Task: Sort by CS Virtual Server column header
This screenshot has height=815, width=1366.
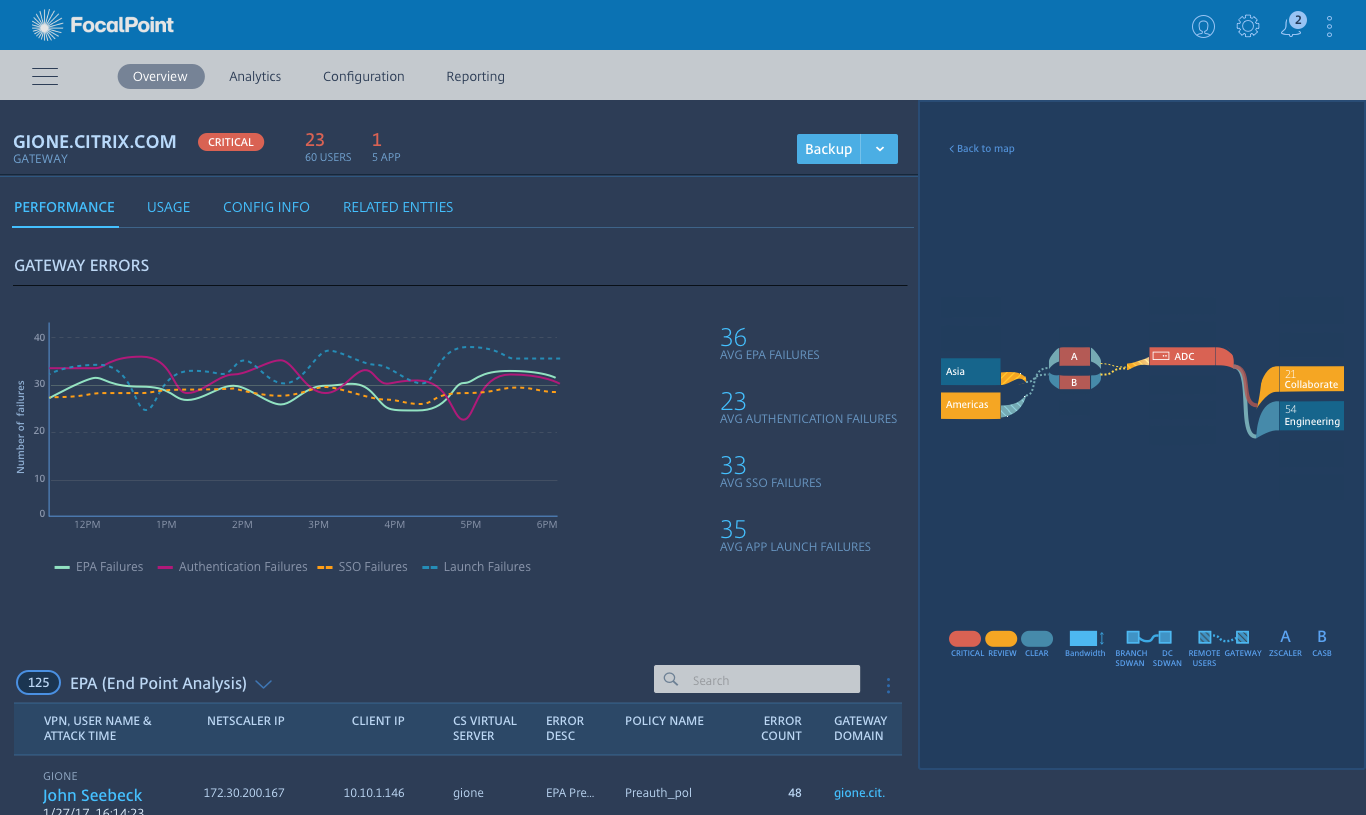Action: (485, 728)
